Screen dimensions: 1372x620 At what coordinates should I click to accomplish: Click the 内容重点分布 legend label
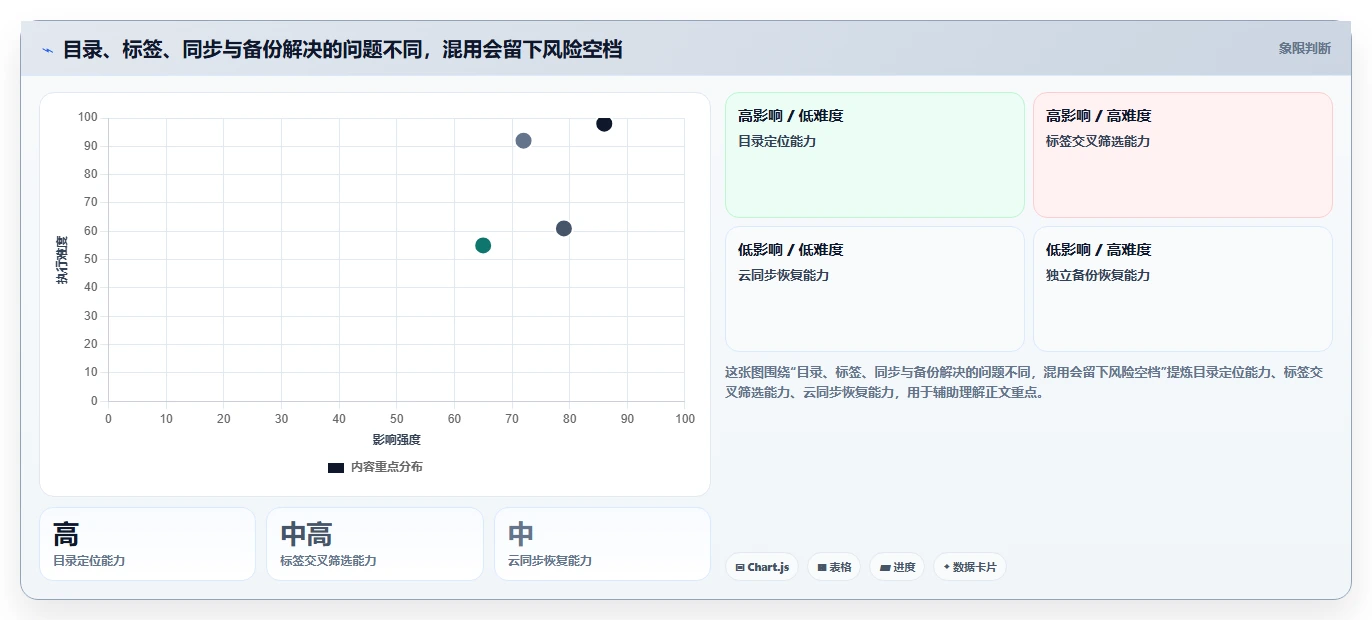tap(386, 467)
